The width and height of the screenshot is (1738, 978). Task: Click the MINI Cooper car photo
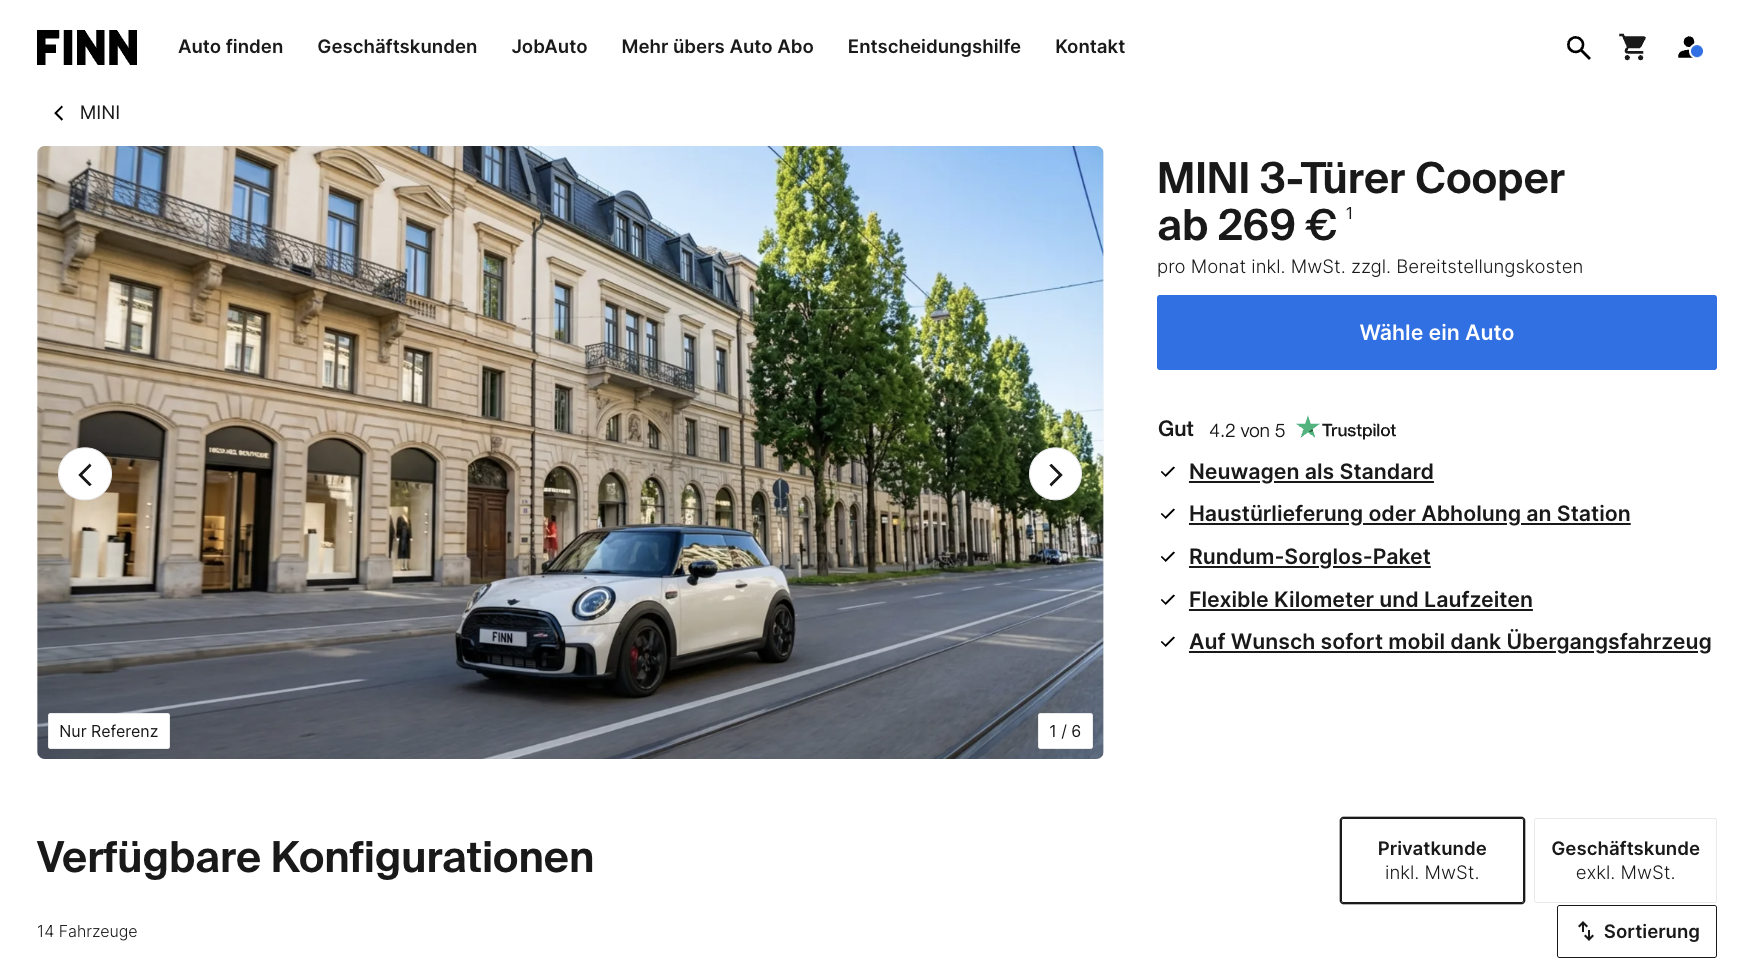click(x=570, y=452)
